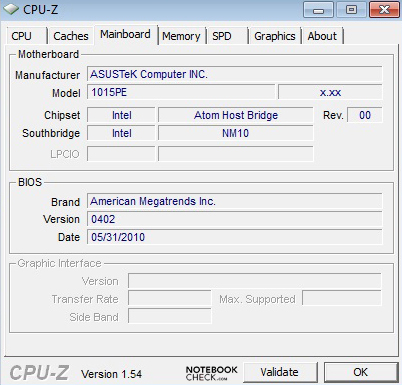Click the Validate button

280,372
